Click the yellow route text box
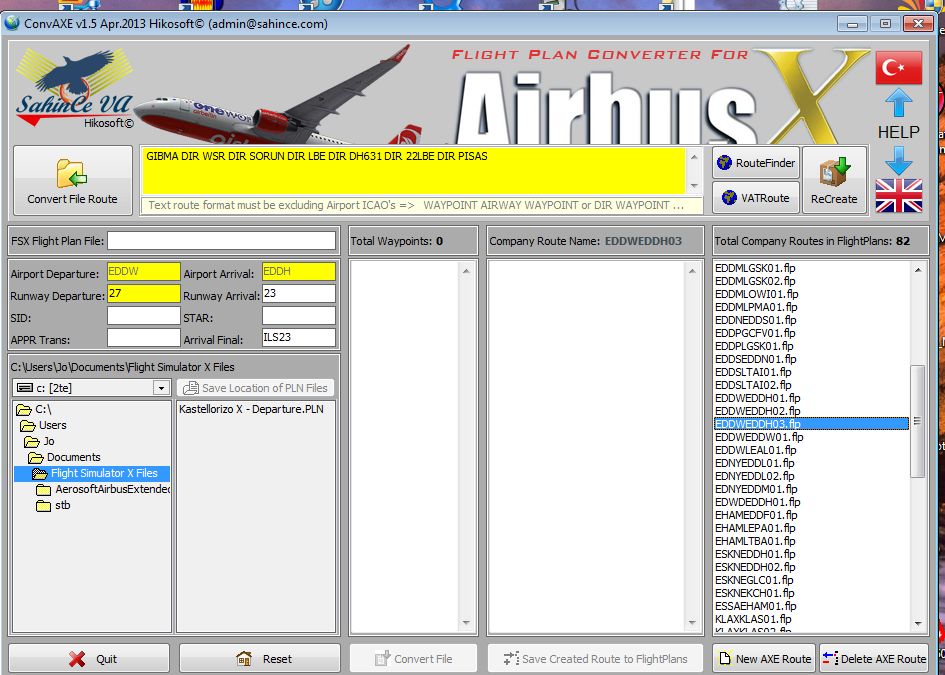Screen dimensions: 945x675 coord(413,171)
